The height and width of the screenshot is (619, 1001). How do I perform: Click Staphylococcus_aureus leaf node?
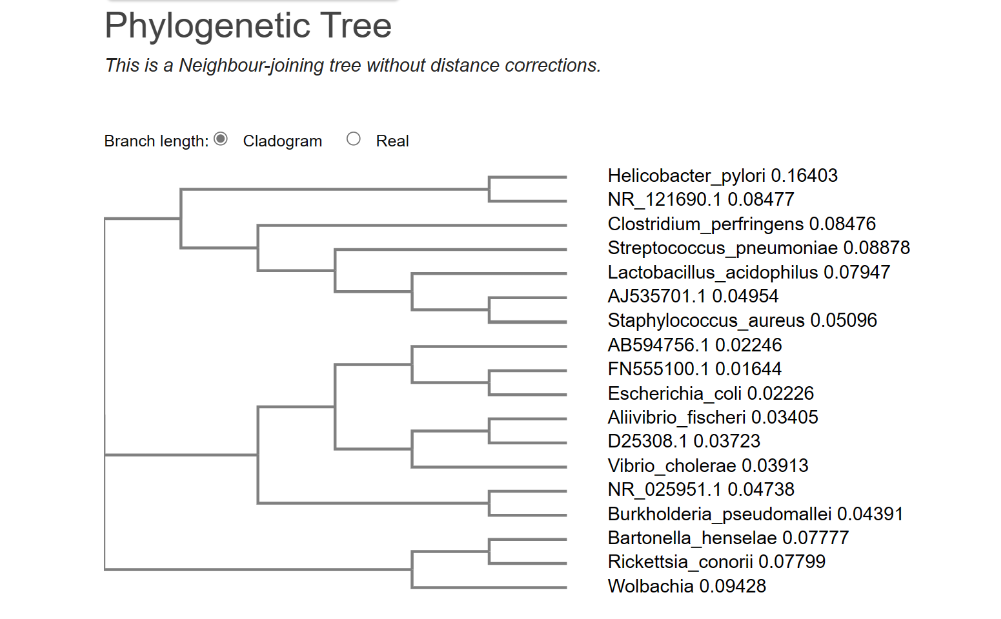click(740, 320)
